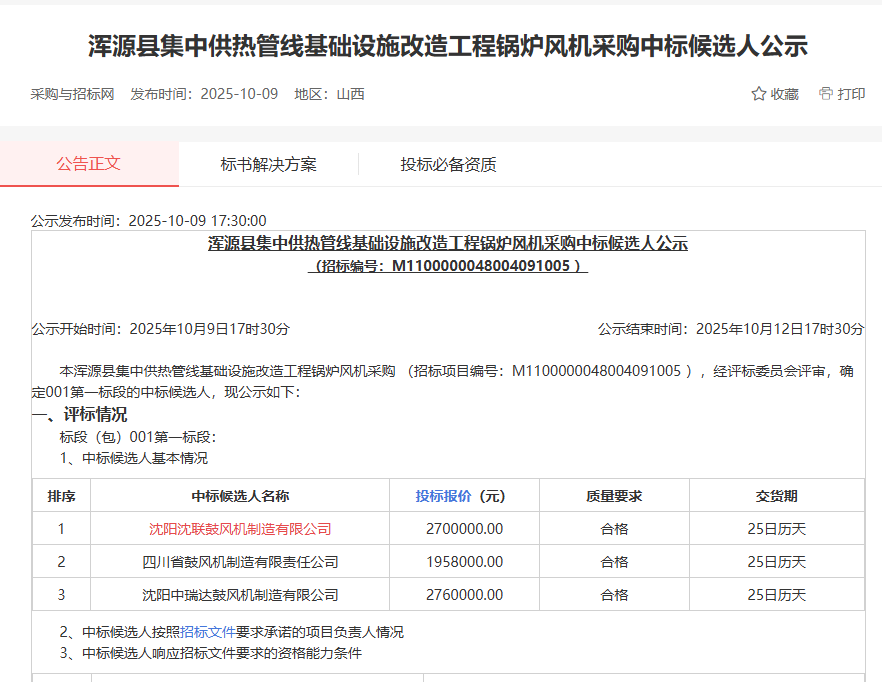Click the 打印 label

click(851, 94)
